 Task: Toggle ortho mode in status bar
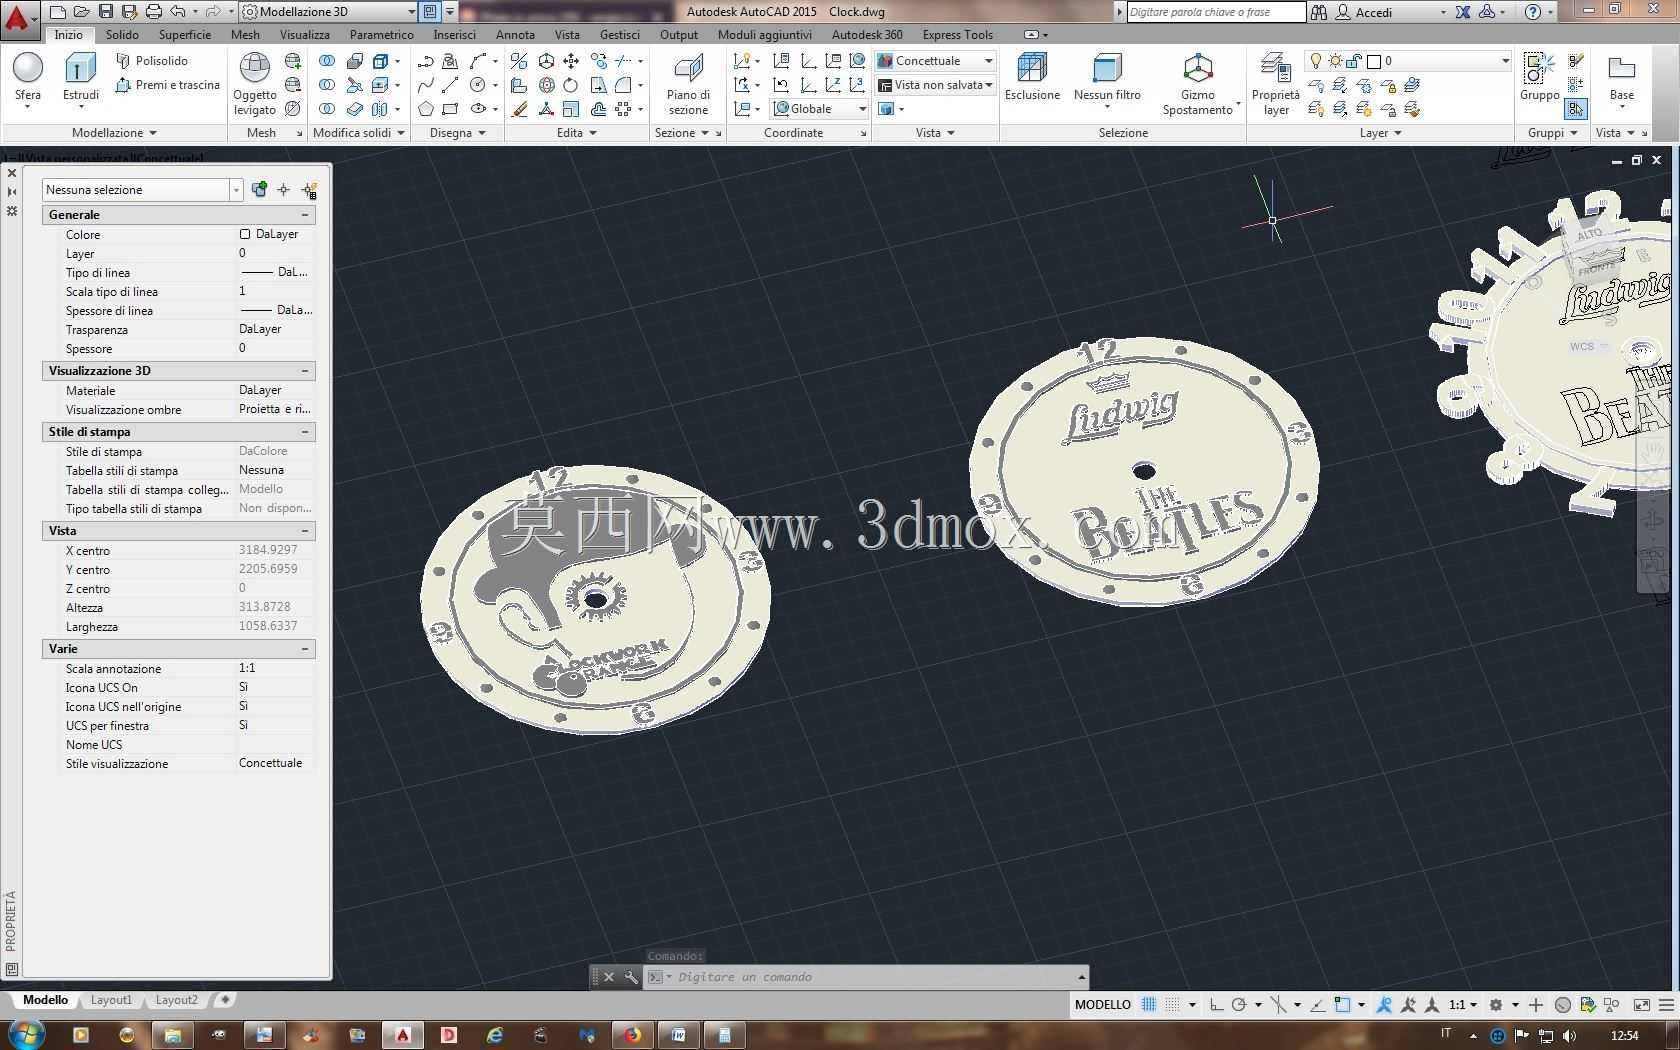(1216, 1005)
